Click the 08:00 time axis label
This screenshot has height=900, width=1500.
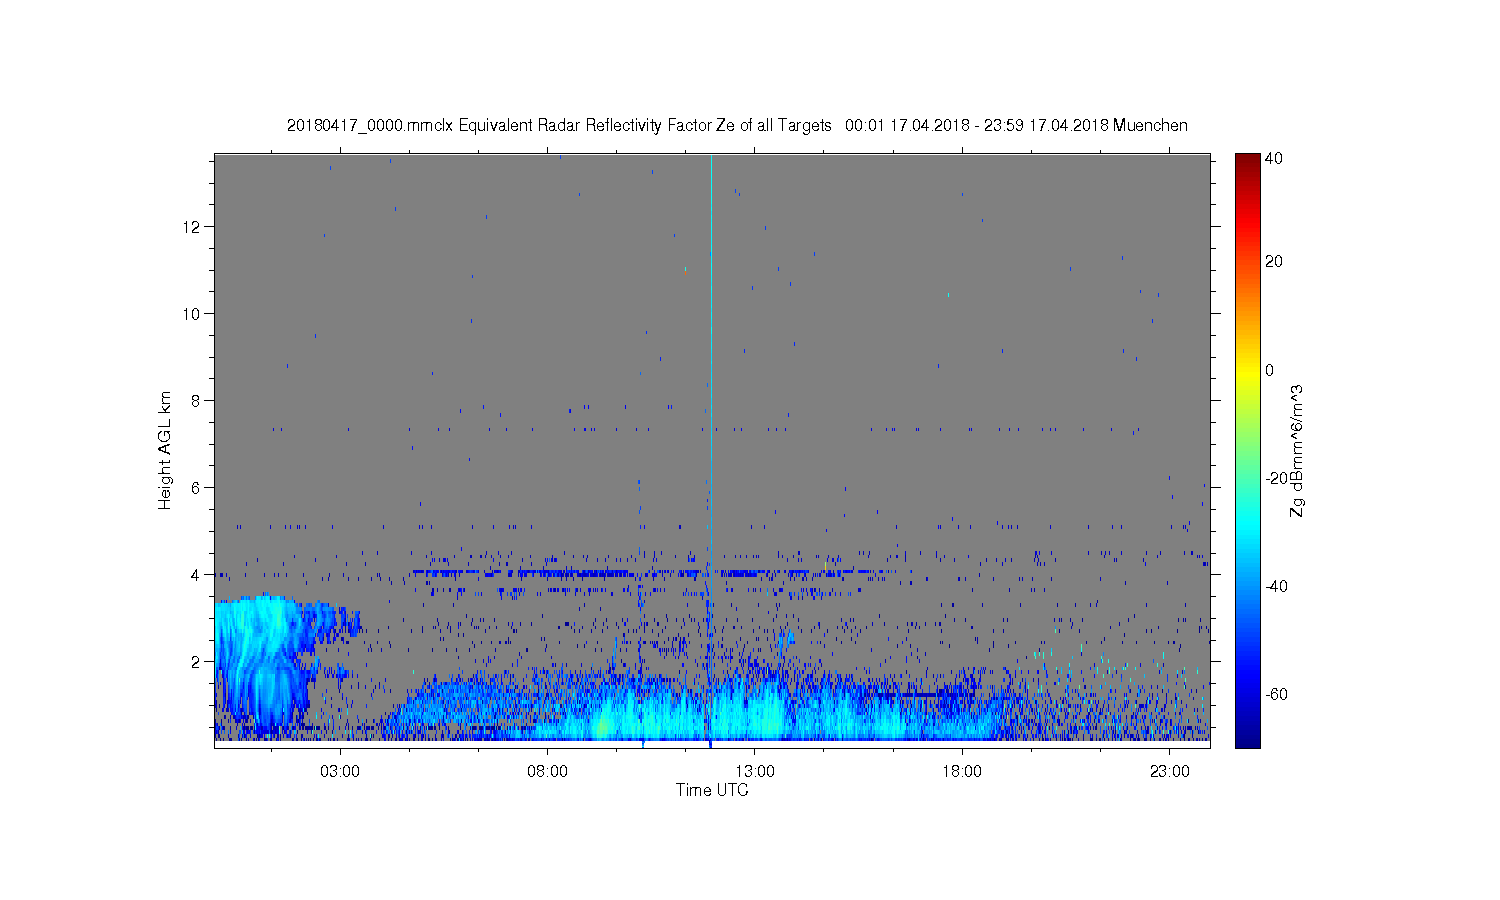[x=548, y=772]
